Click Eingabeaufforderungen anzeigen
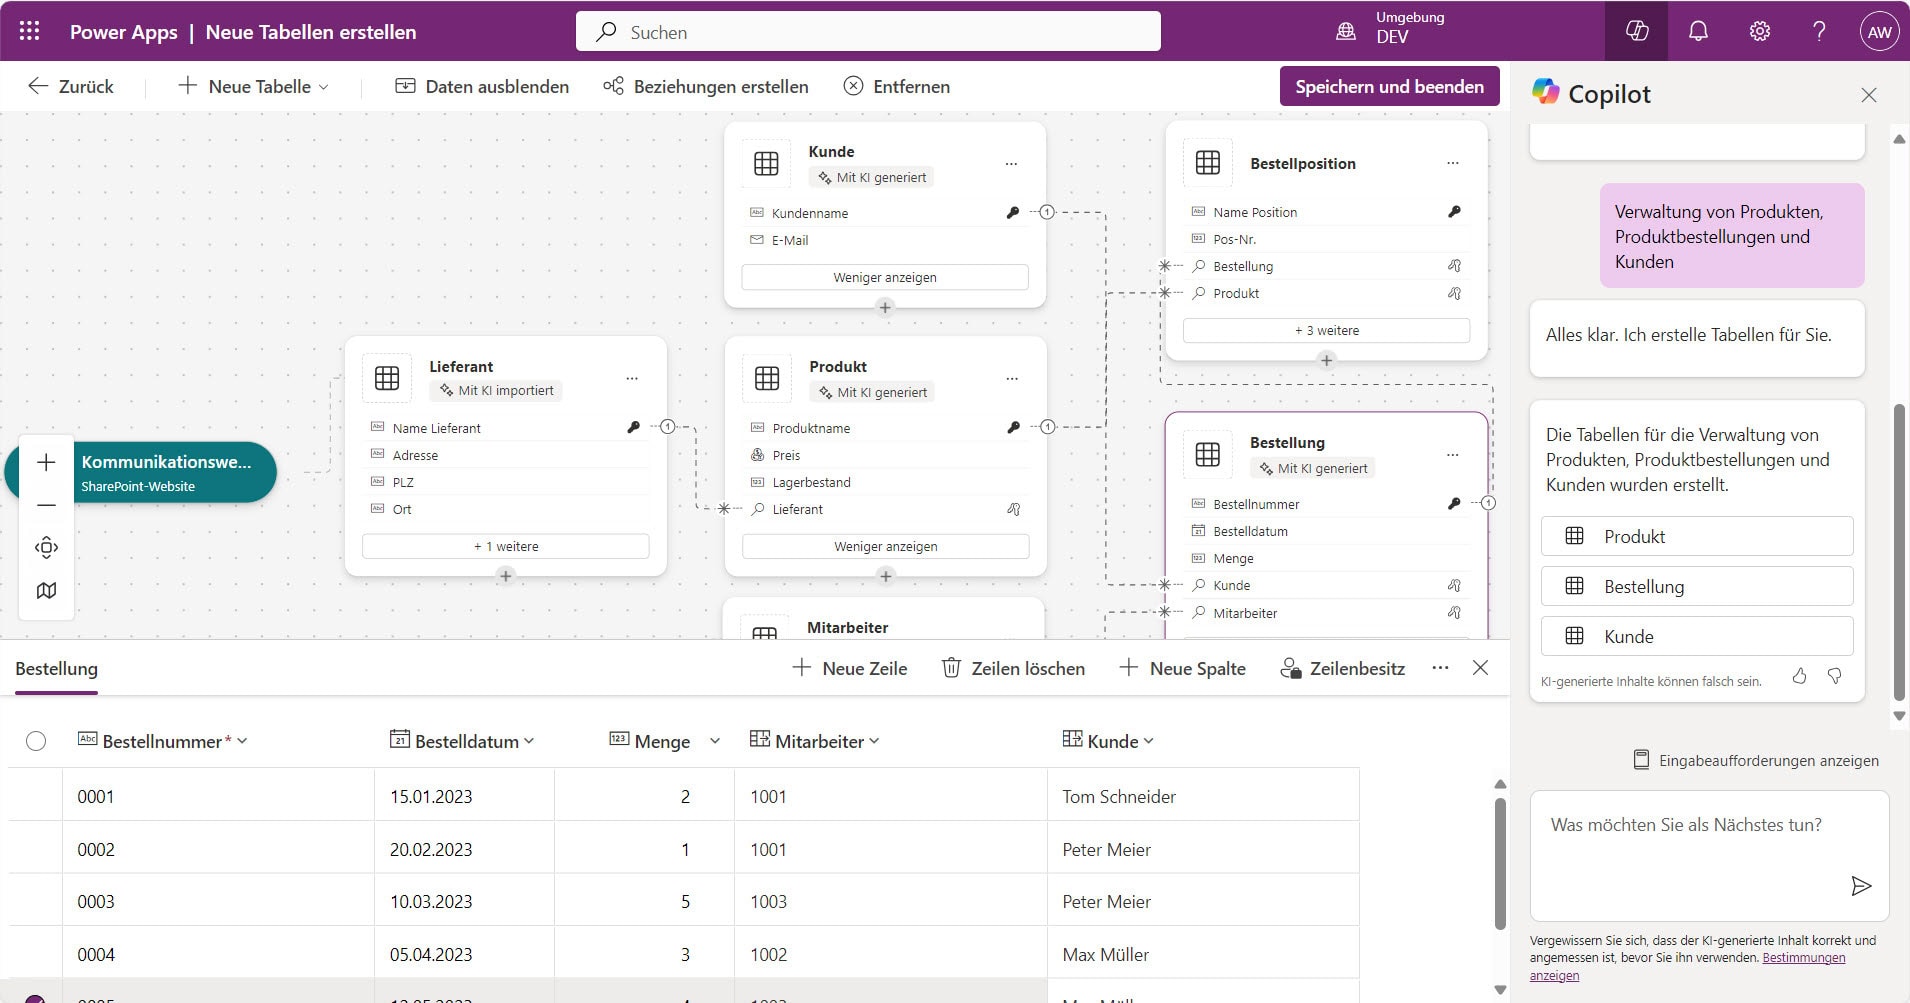The image size is (1910, 1003). [x=1756, y=760]
